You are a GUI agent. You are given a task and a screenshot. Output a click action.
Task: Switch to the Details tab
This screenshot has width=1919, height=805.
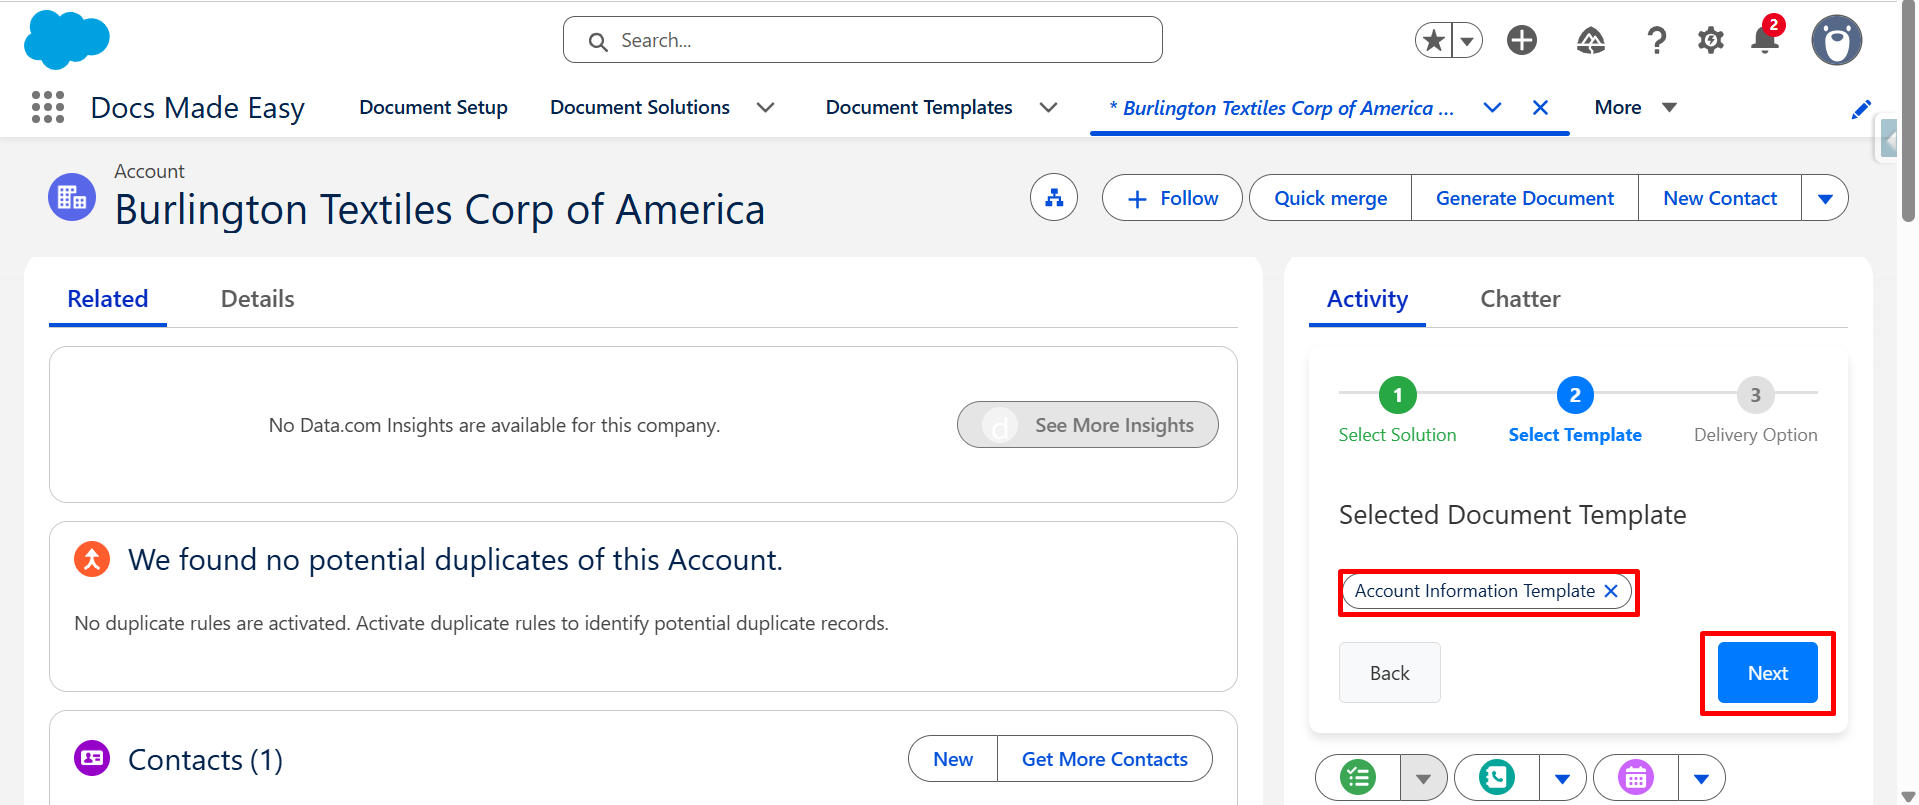tap(258, 299)
